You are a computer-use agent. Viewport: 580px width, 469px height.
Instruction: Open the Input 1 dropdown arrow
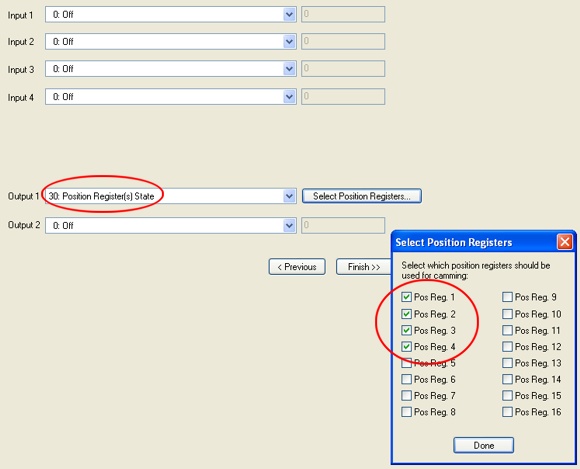(x=289, y=15)
